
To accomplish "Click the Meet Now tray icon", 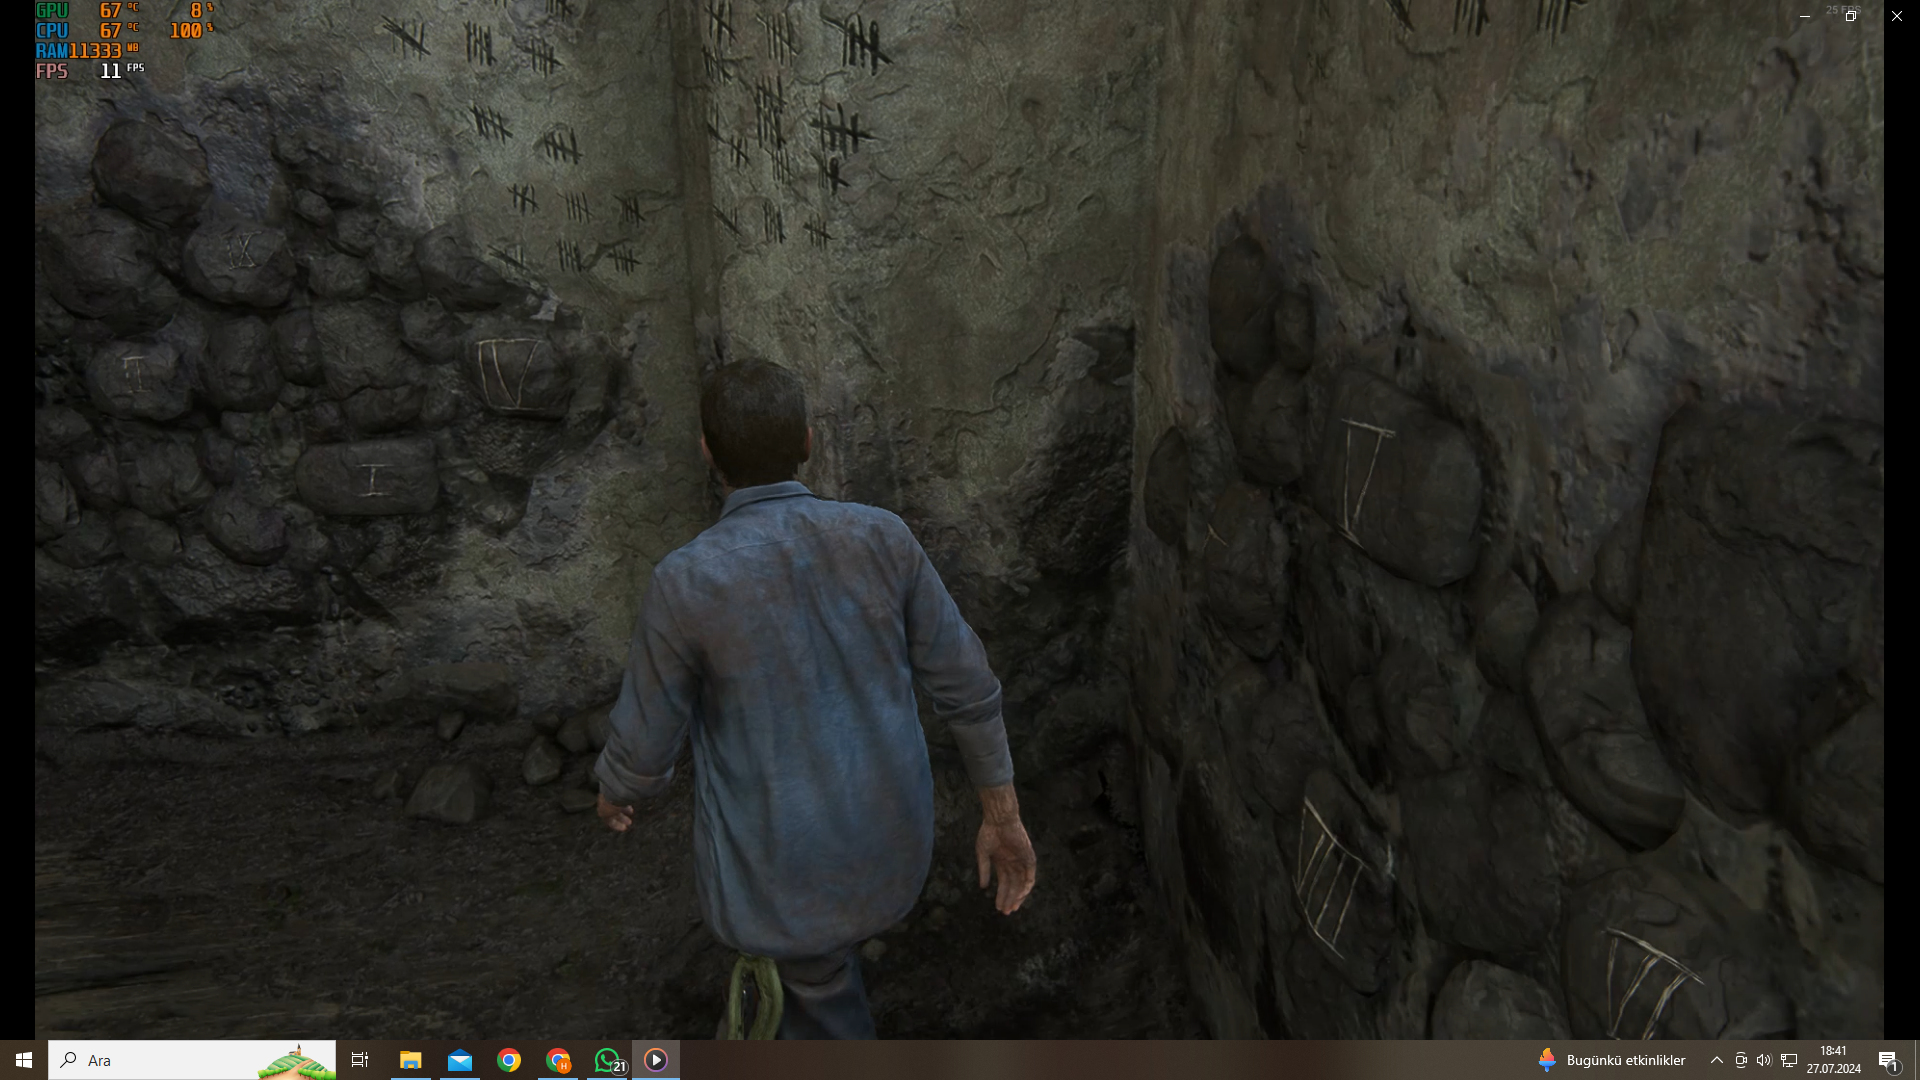I will (x=1741, y=1060).
